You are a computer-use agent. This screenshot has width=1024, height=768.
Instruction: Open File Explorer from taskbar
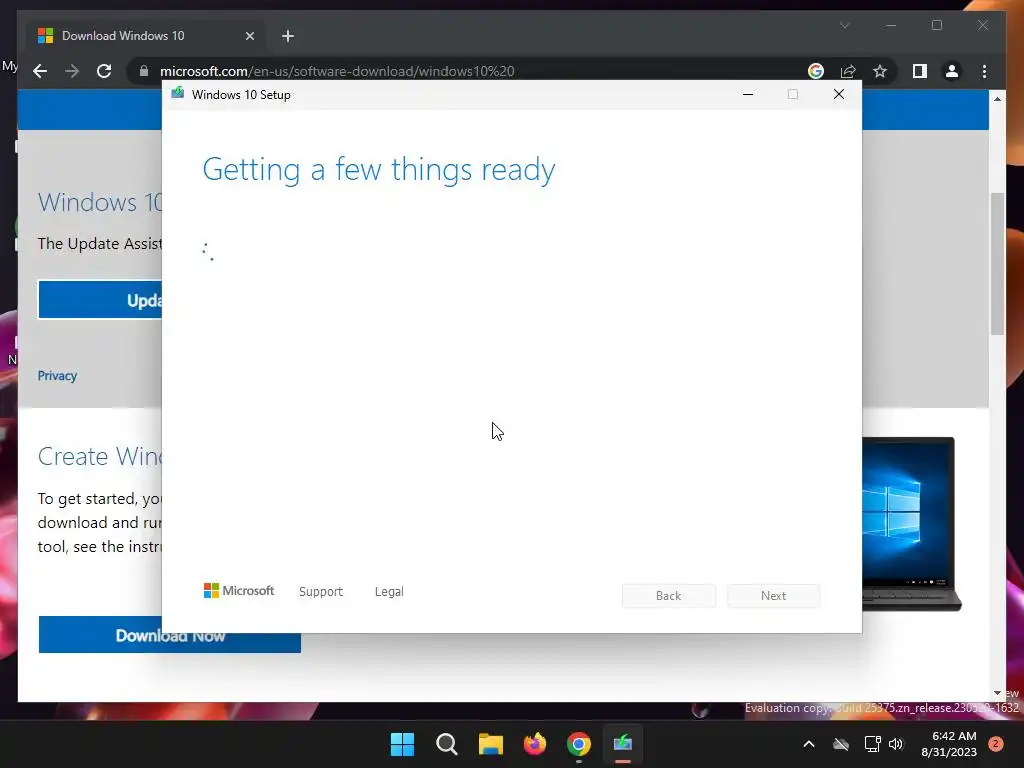pos(490,744)
